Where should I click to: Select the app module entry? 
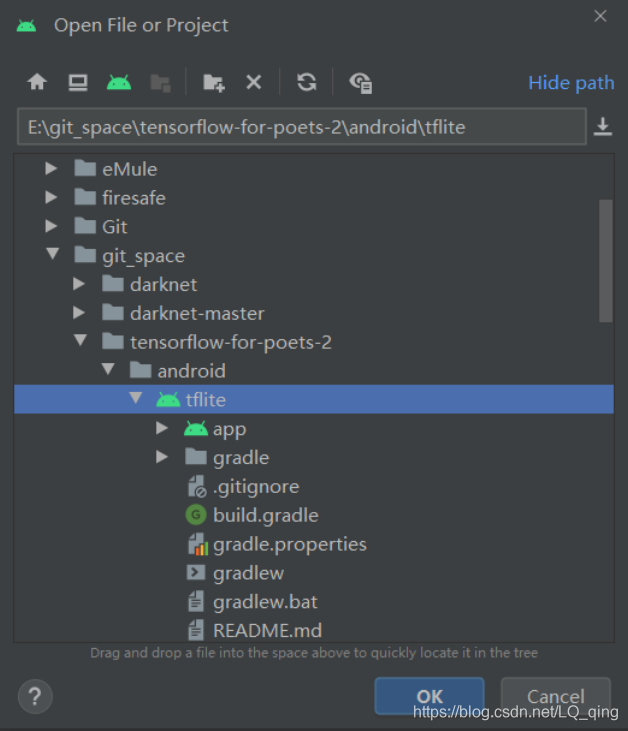point(314,428)
